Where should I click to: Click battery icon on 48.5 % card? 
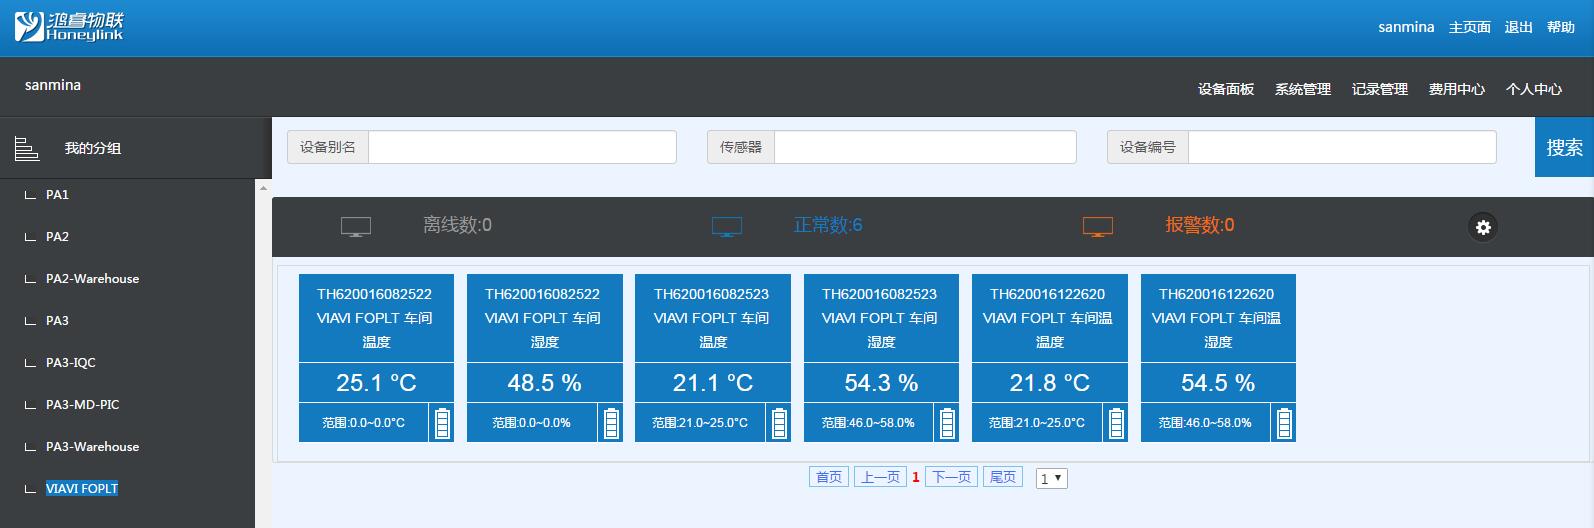[x=611, y=423]
